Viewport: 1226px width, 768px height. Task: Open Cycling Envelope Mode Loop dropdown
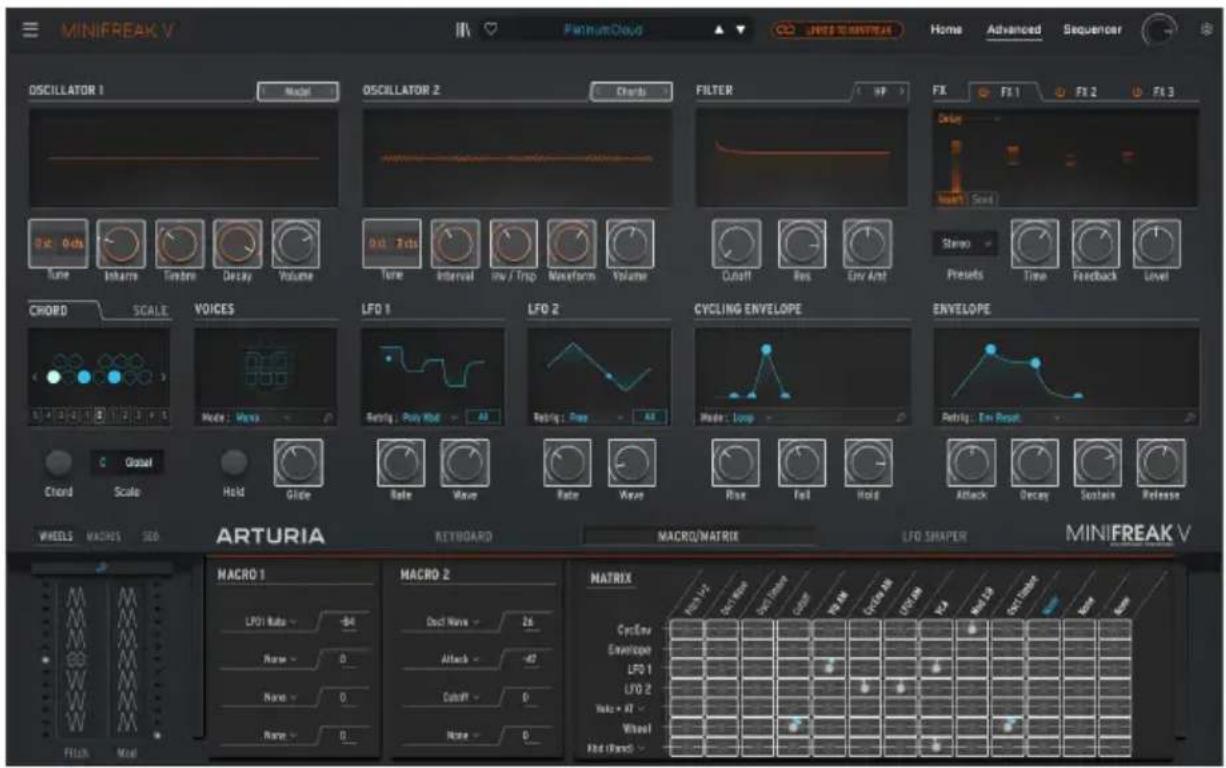753,417
